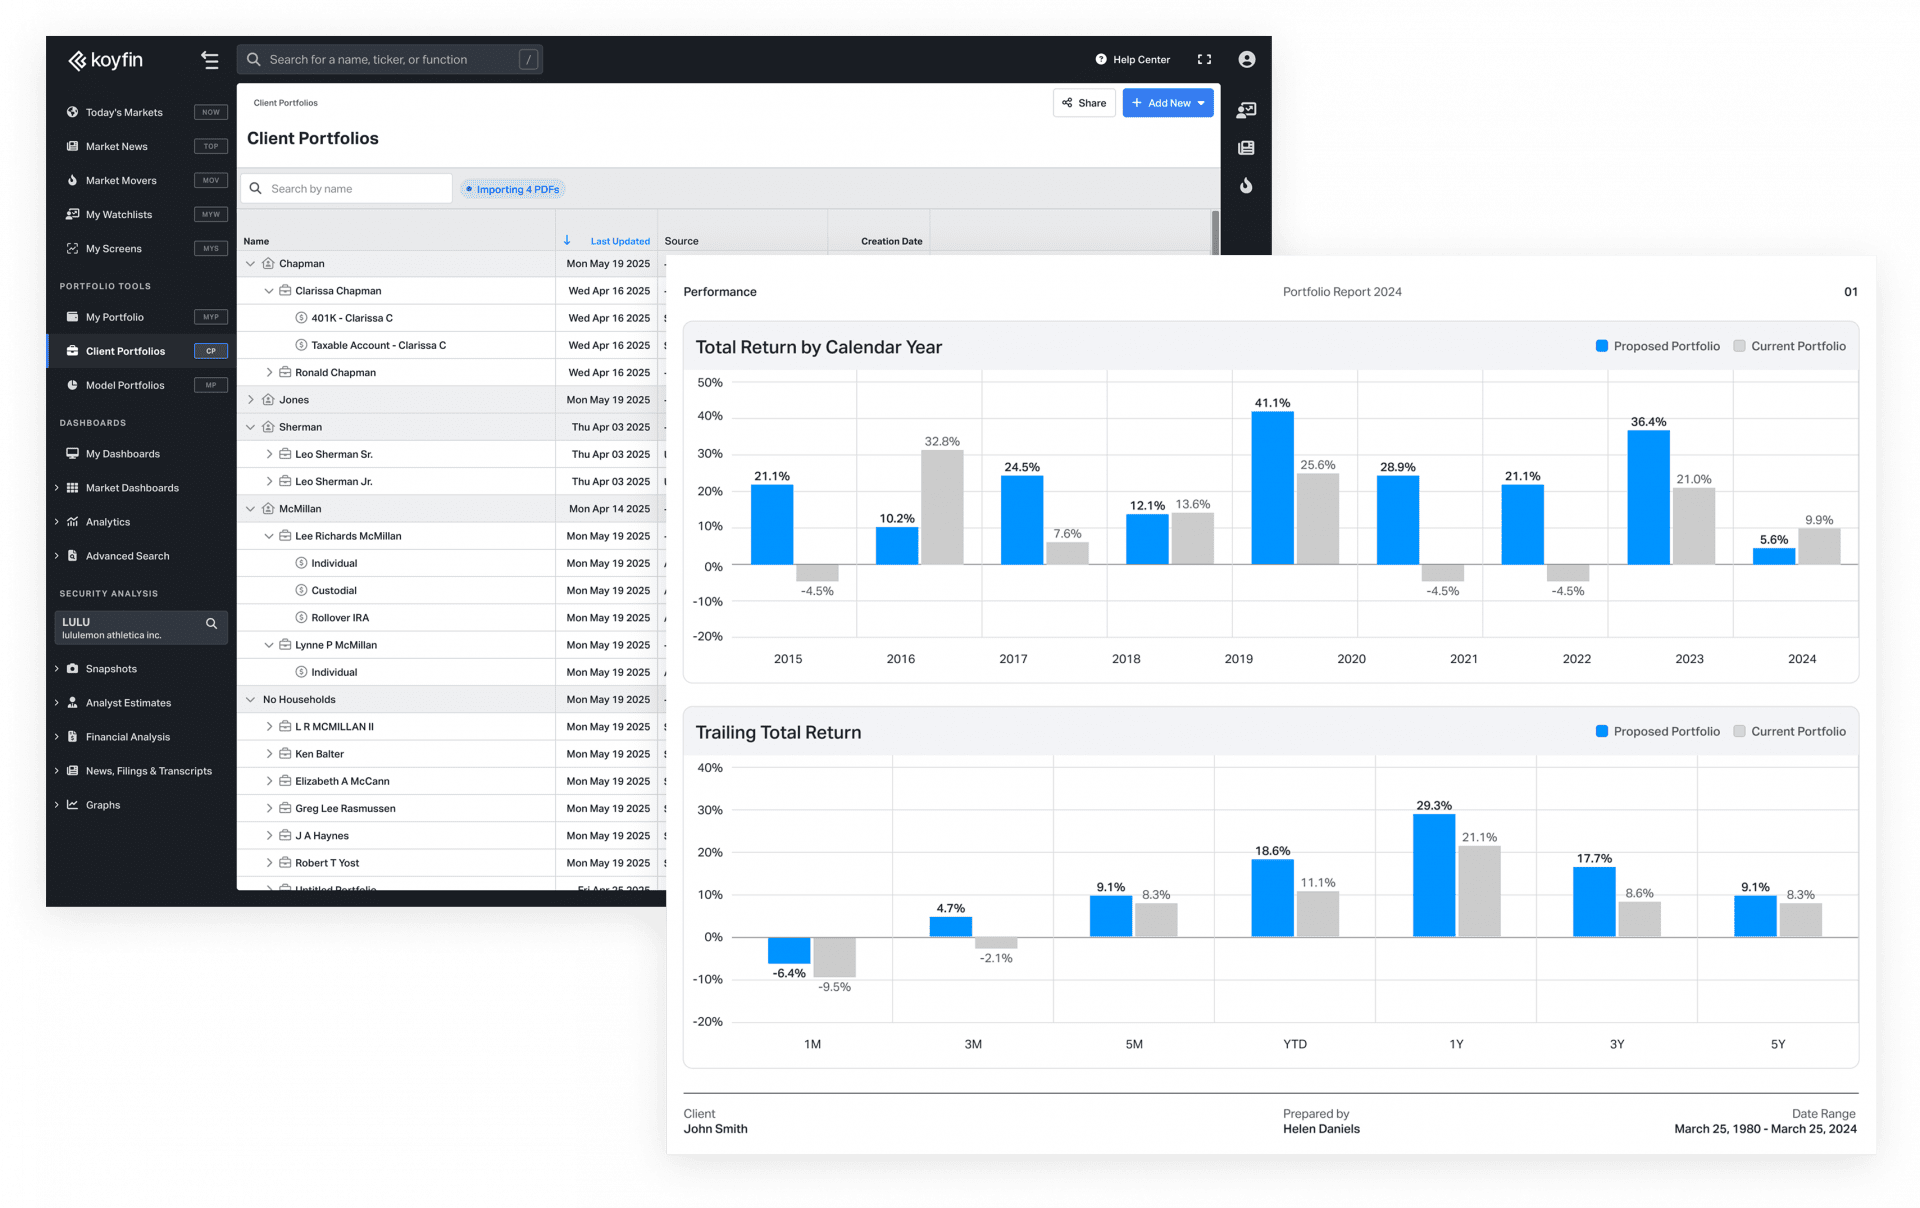Toggle the Importing 4 PDFs filter chip
1920x1208 pixels.
pos(512,189)
